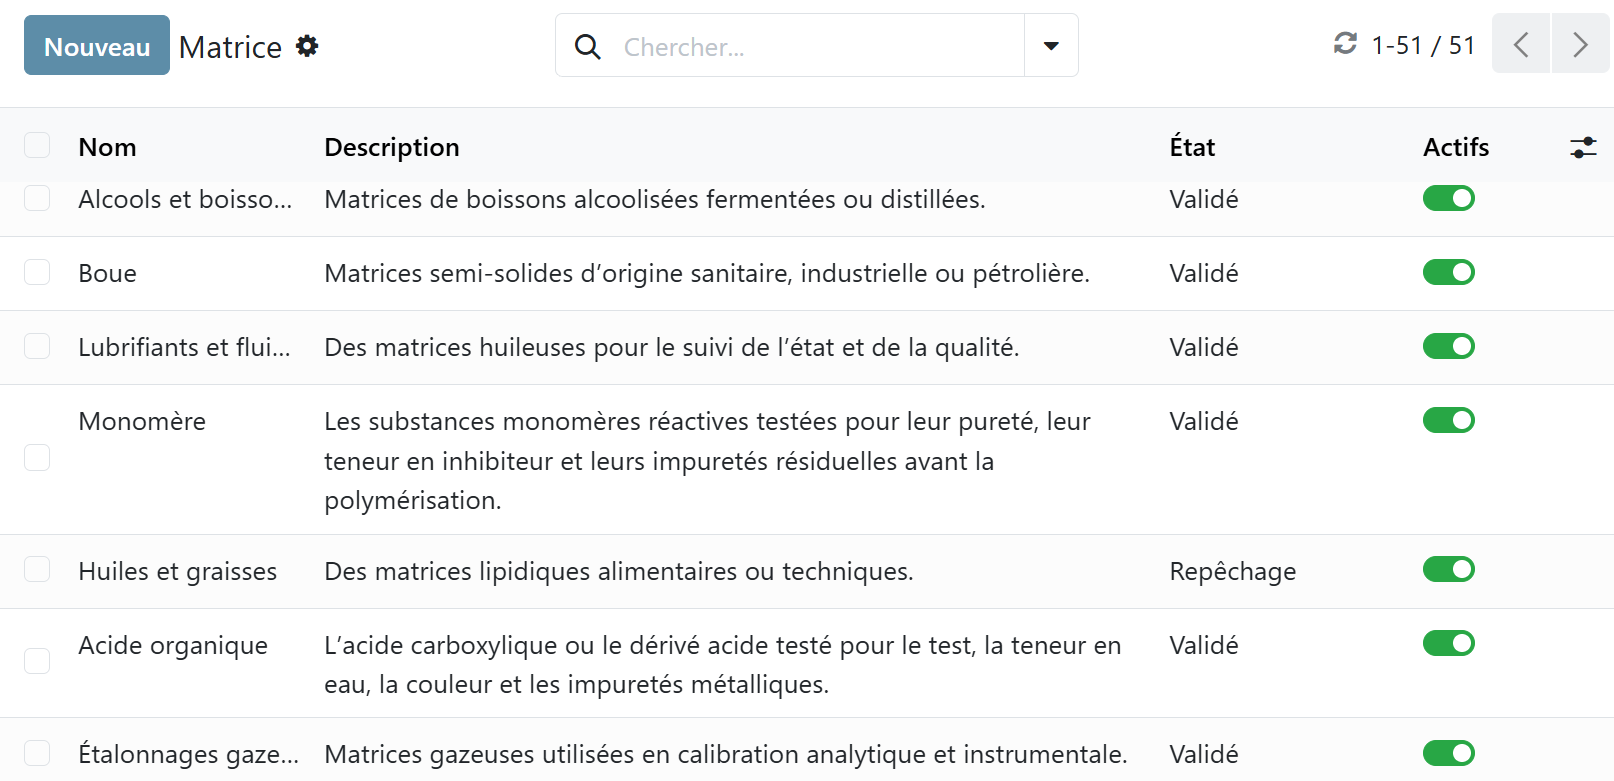
Task: Open the Acide organique record
Action: pyautogui.click(x=173, y=646)
